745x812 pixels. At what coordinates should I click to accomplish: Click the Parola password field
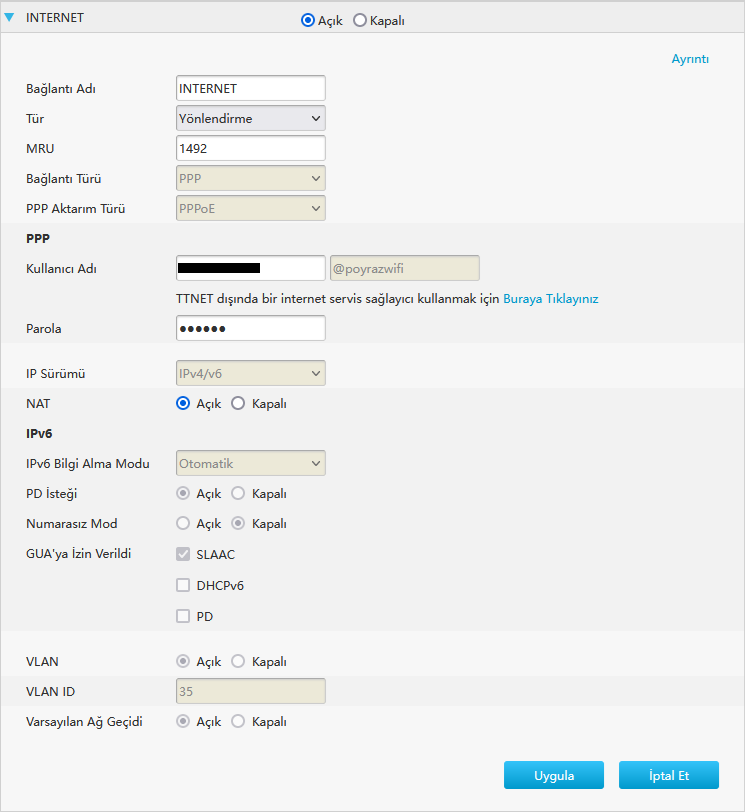tap(251, 328)
